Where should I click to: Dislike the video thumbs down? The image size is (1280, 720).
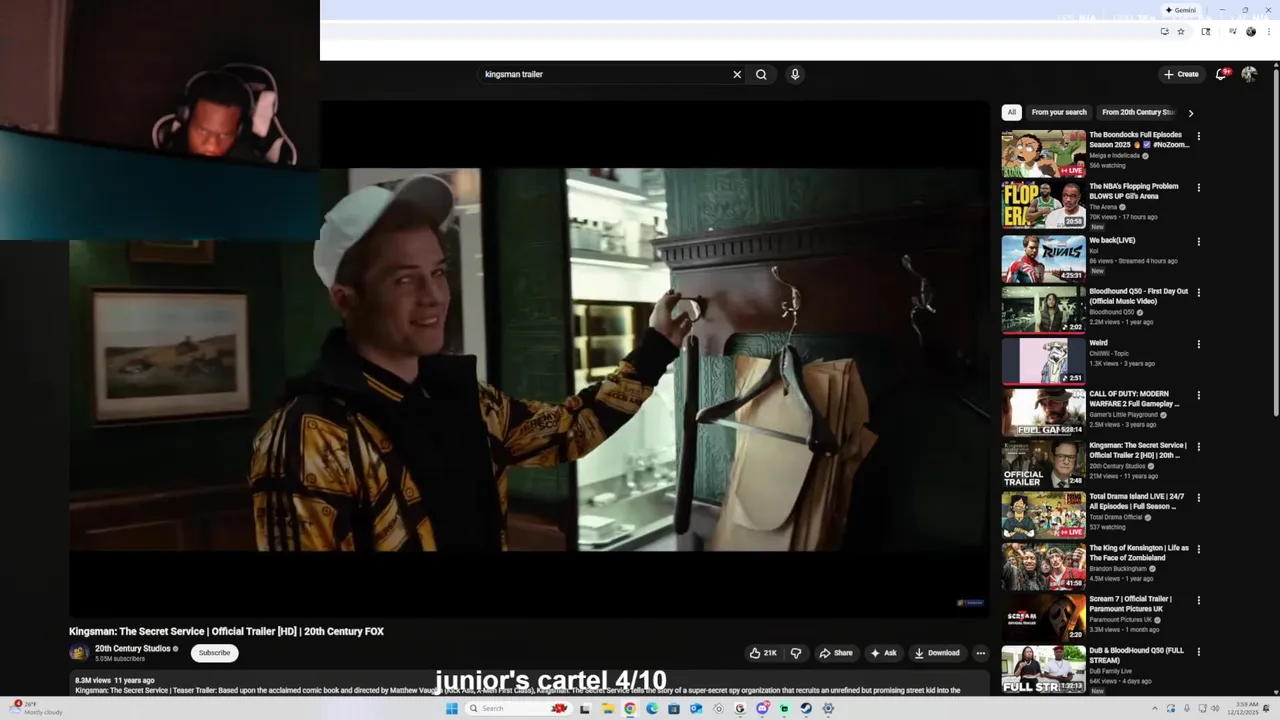coord(796,653)
